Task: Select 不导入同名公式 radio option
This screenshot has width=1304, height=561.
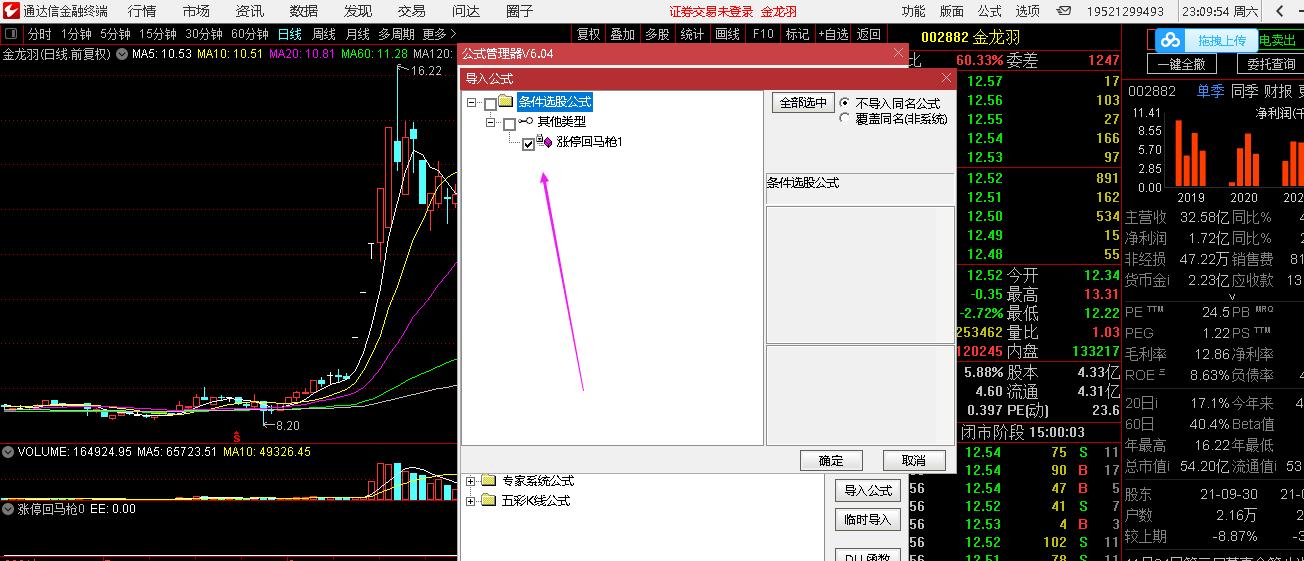Action: pyautogui.click(x=845, y=103)
